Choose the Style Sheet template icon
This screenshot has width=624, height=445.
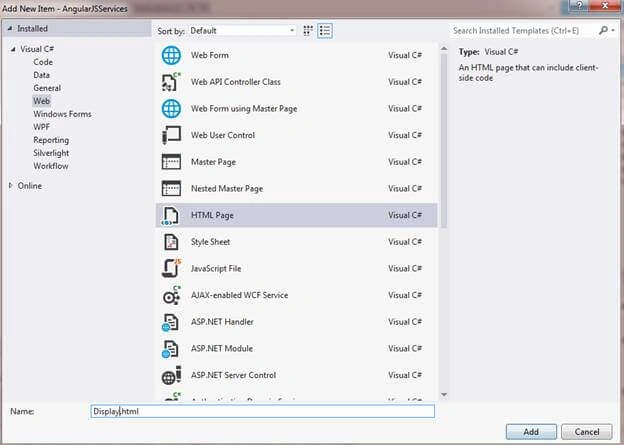click(x=171, y=242)
